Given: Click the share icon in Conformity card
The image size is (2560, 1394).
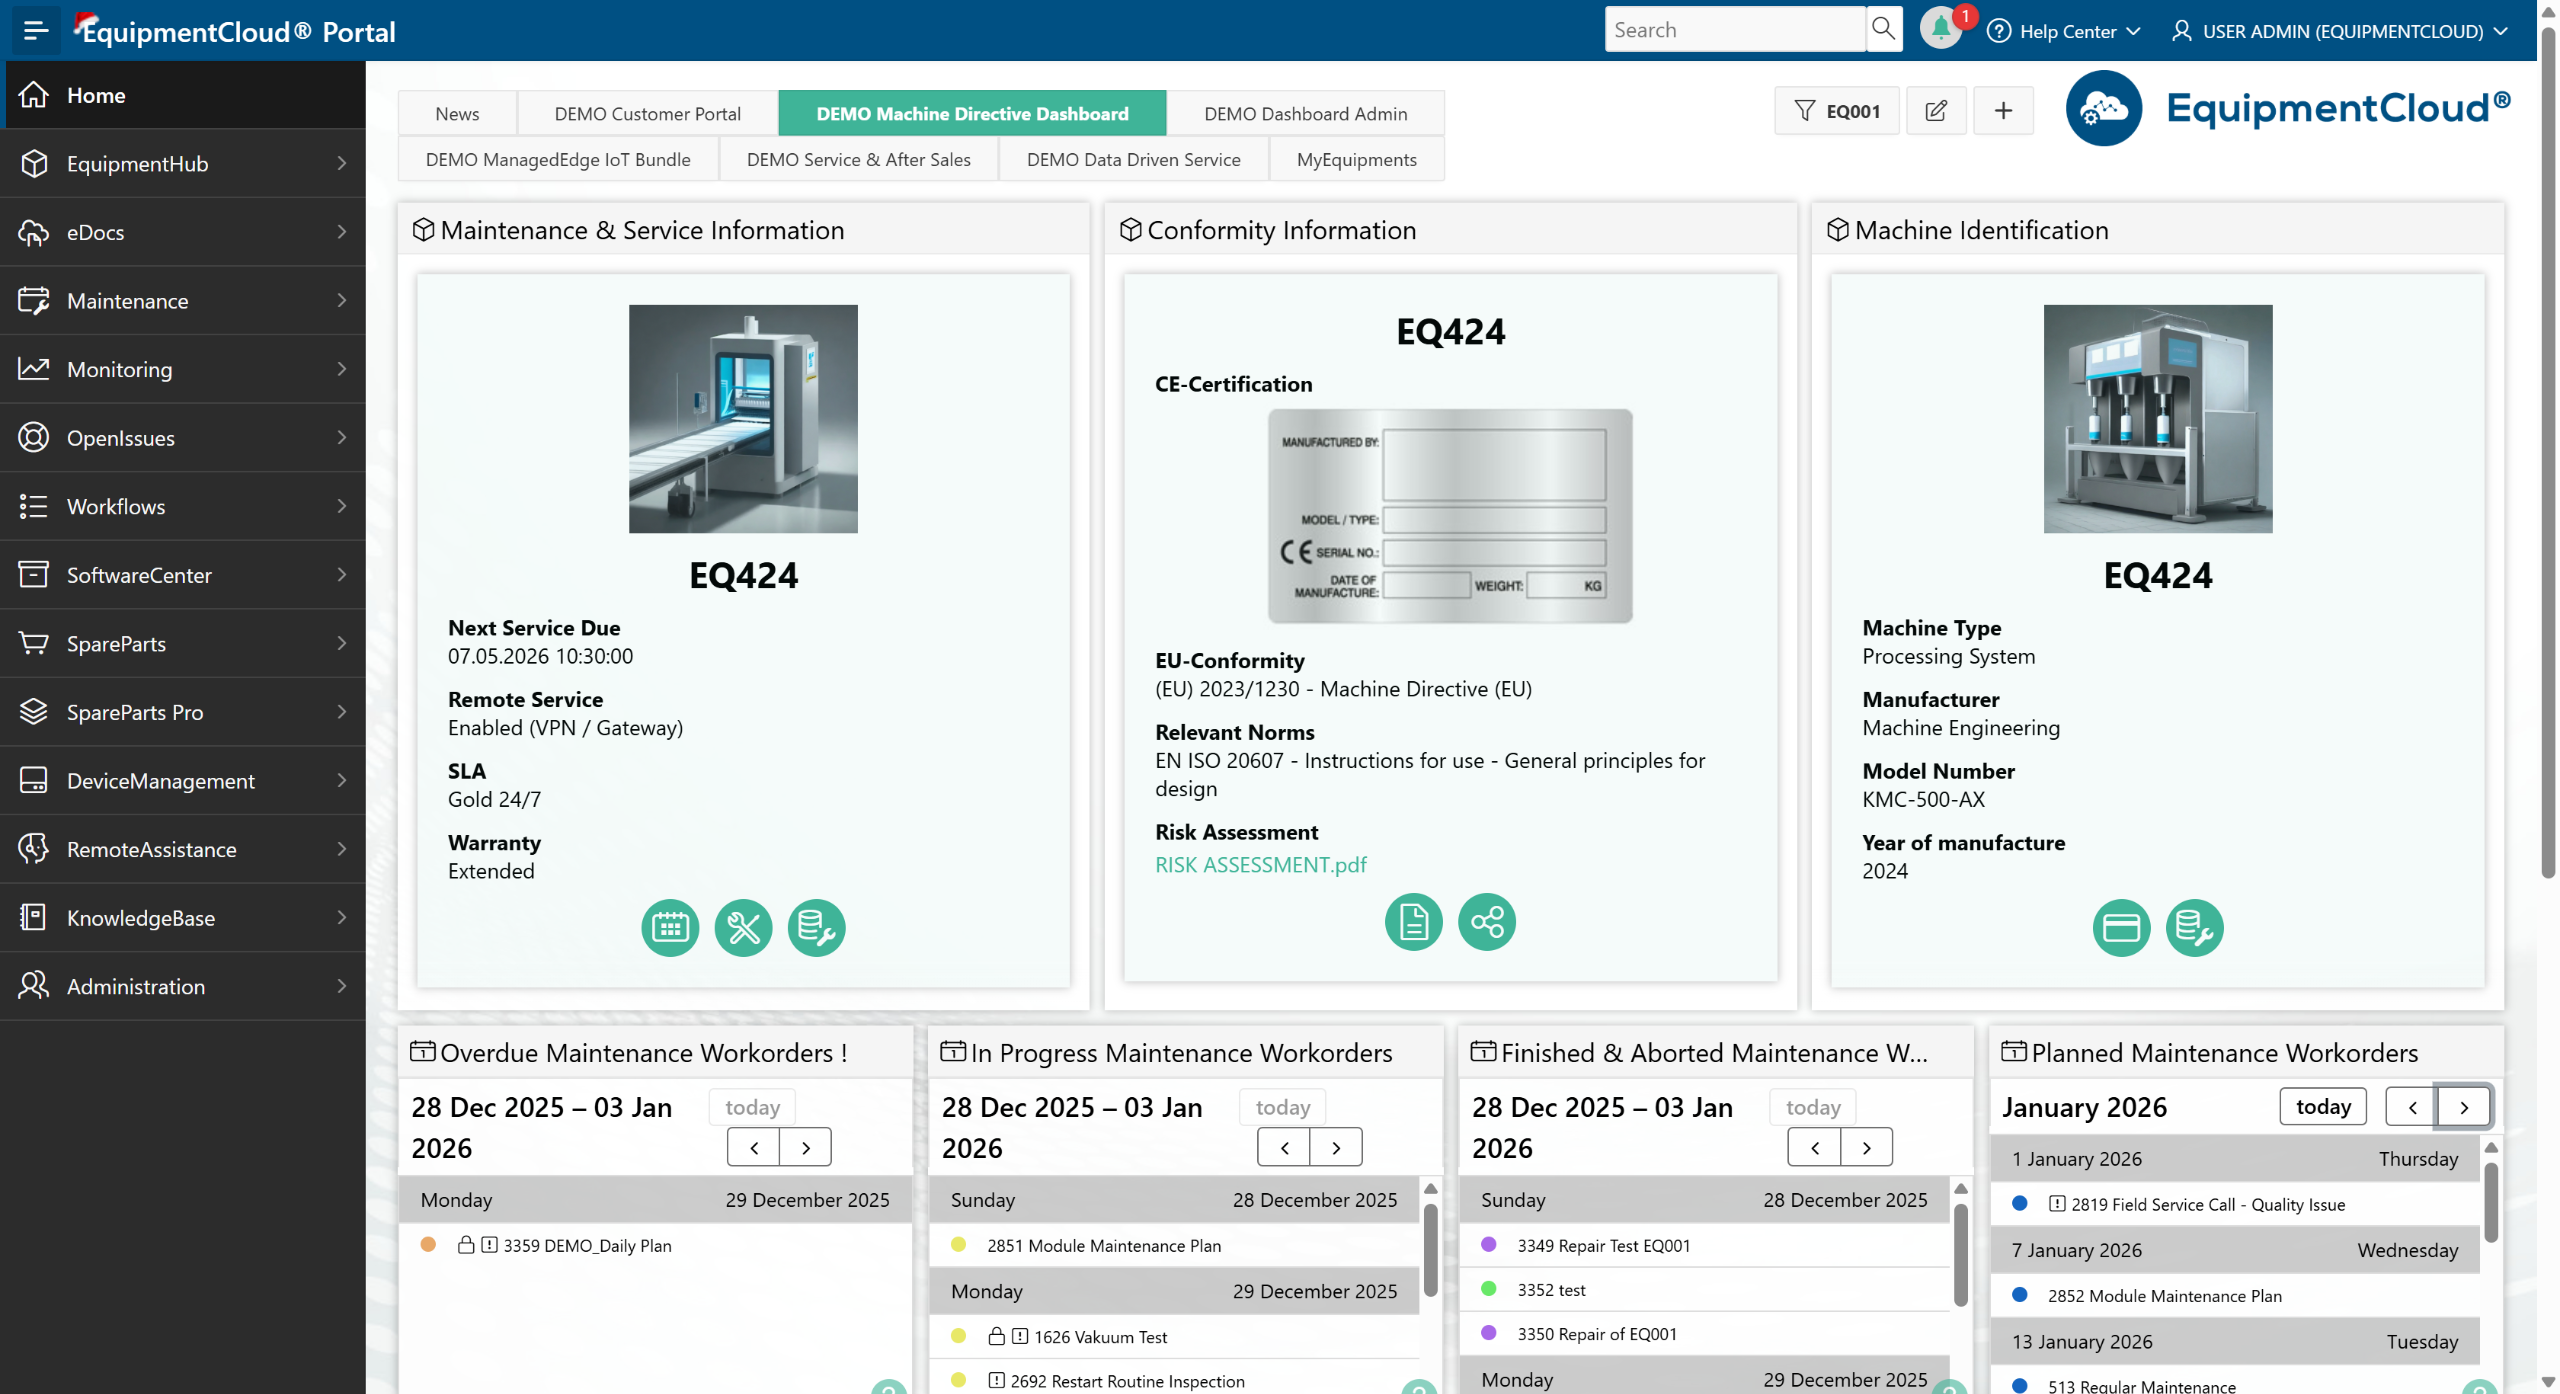Looking at the screenshot, I should pos(1487,921).
